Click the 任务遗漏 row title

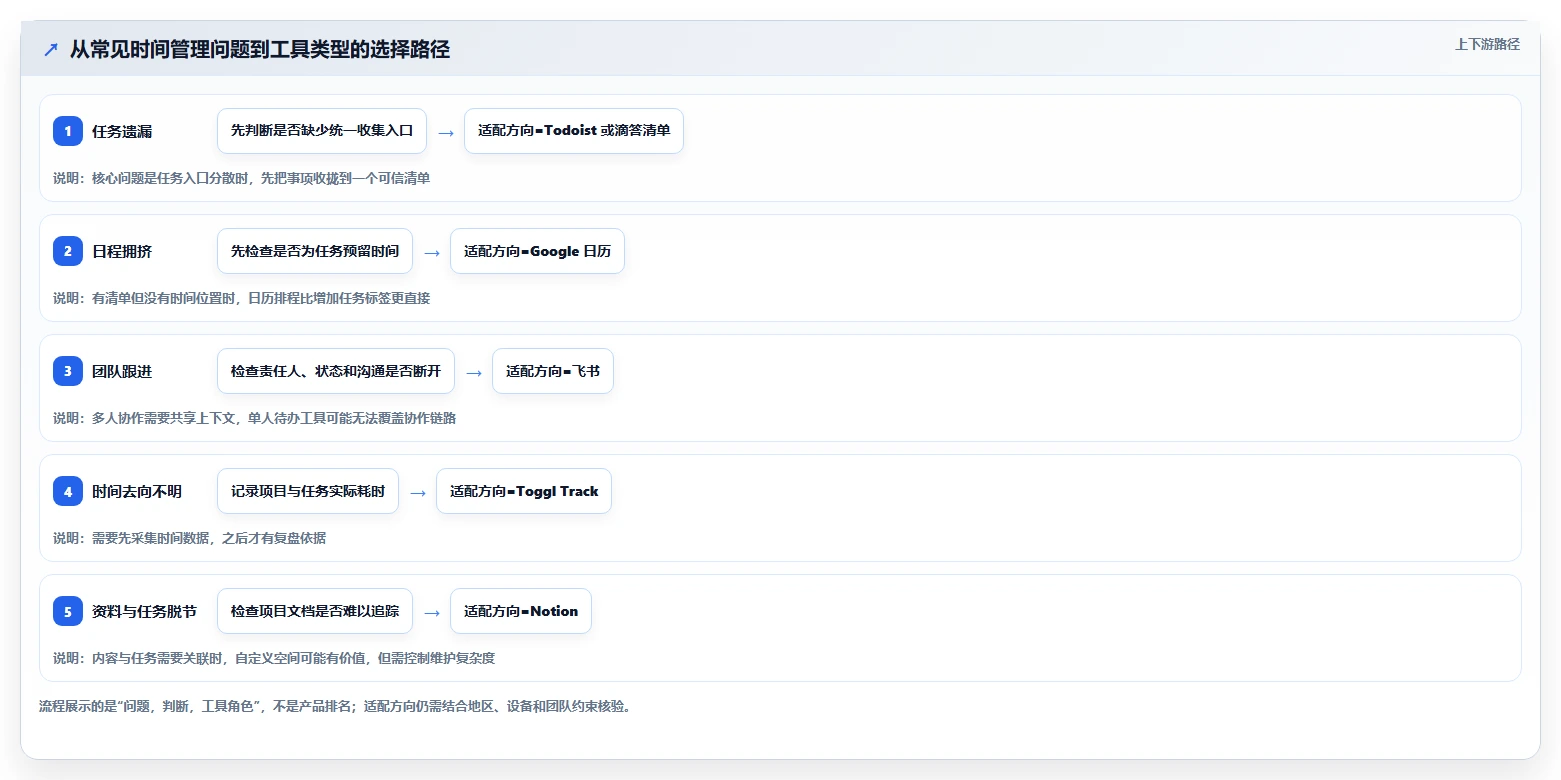(x=122, y=131)
